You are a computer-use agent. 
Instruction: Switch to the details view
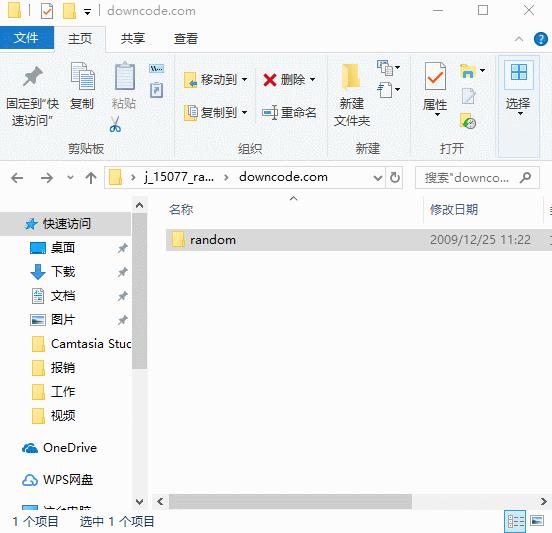click(515, 521)
